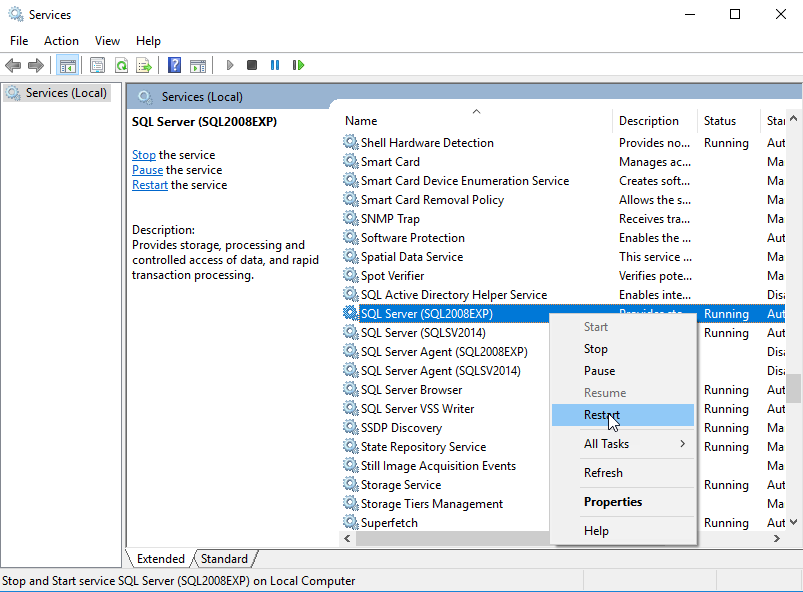Select SQL Active Directory Helper Service row
This screenshot has height=592, width=803.
coord(563,295)
